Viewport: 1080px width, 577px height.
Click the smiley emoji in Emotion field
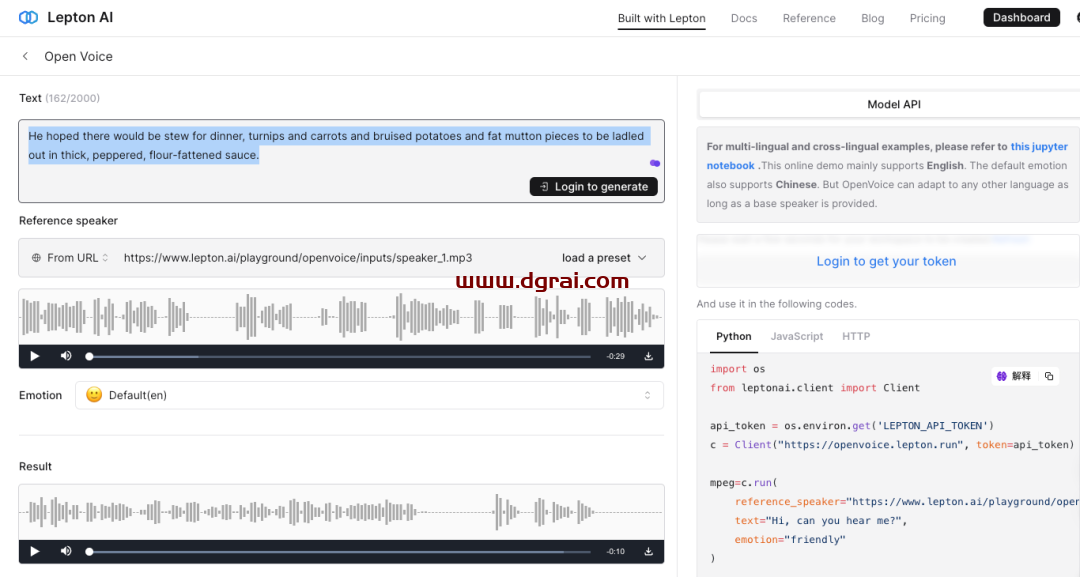[94, 395]
